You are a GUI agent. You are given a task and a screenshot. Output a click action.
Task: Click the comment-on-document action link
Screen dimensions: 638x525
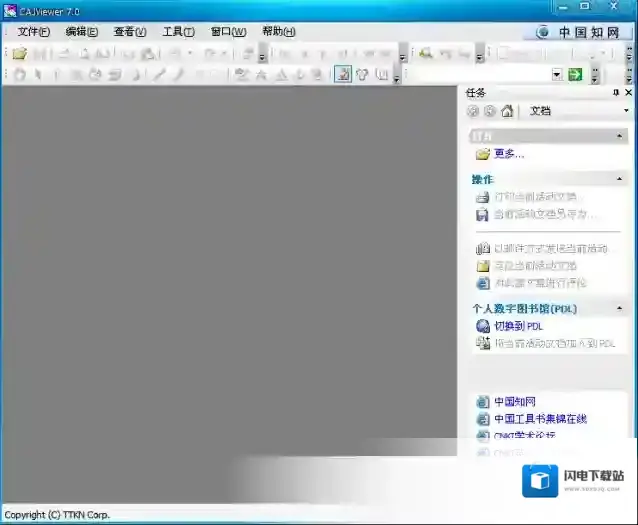tap(531, 283)
